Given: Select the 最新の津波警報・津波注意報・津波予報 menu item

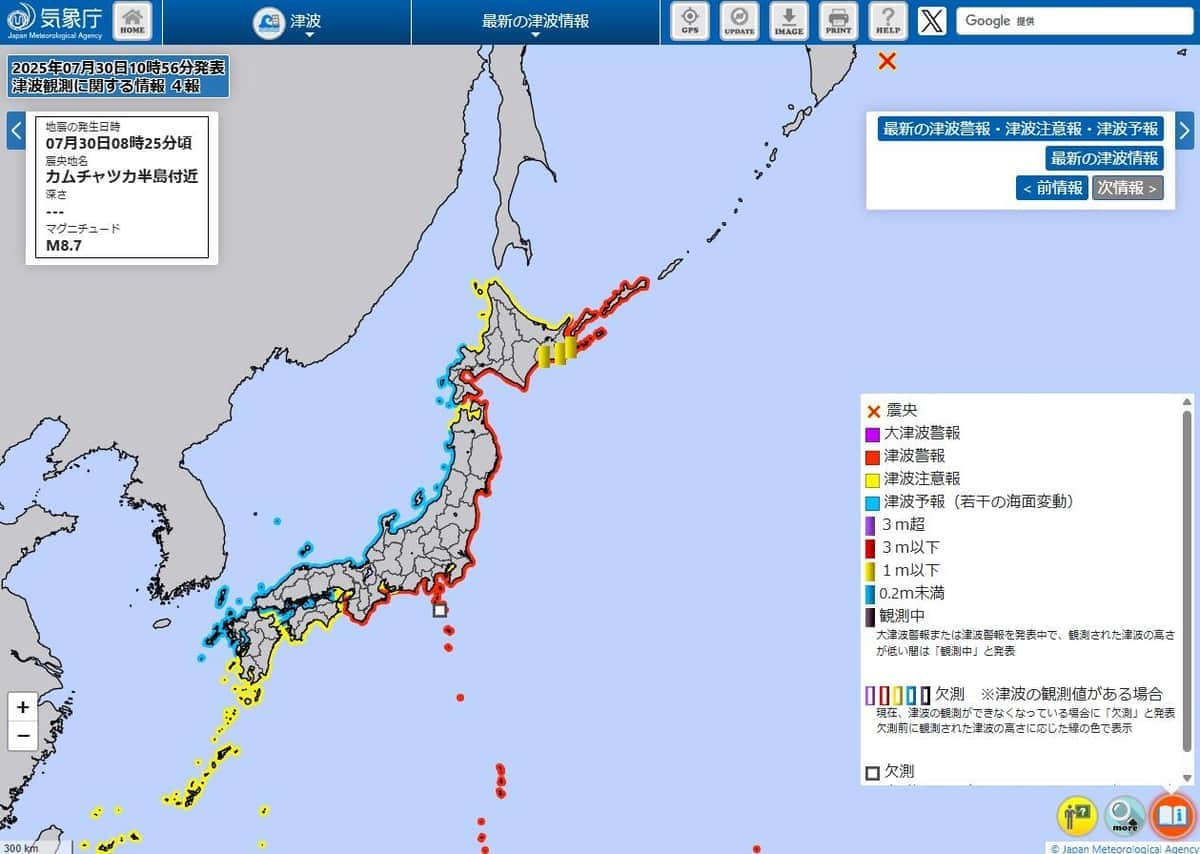Looking at the screenshot, I should pyautogui.click(x=1021, y=128).
